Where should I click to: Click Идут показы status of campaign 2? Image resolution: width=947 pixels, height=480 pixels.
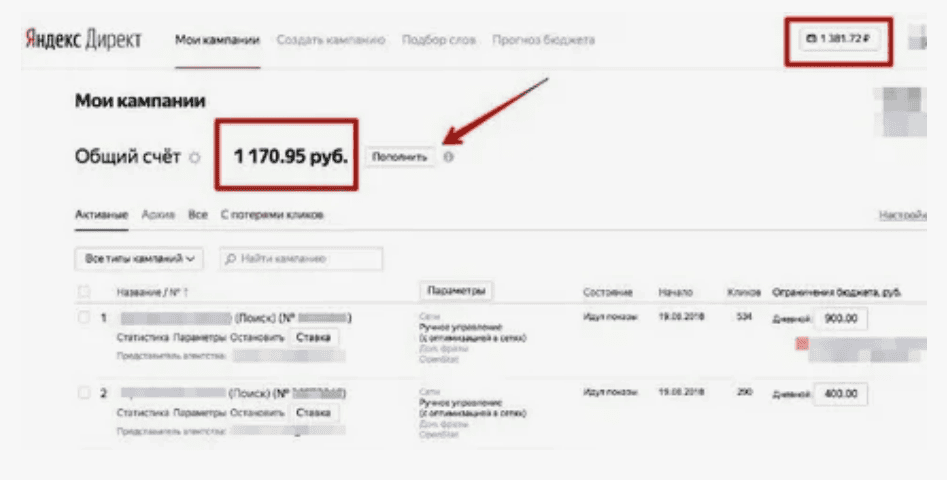(610, 392)
